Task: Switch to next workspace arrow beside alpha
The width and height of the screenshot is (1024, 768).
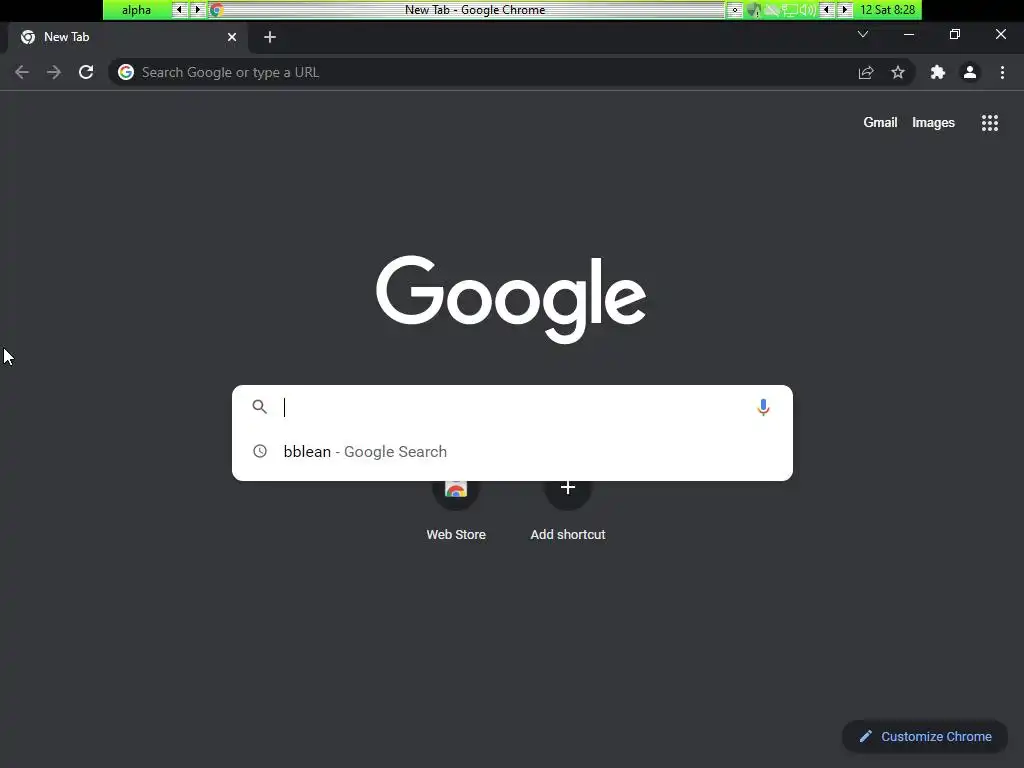Action: (197, 10)
